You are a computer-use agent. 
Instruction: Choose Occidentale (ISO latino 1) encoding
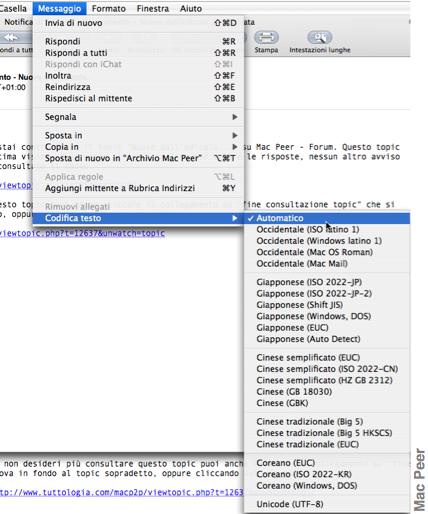[327, 229]
